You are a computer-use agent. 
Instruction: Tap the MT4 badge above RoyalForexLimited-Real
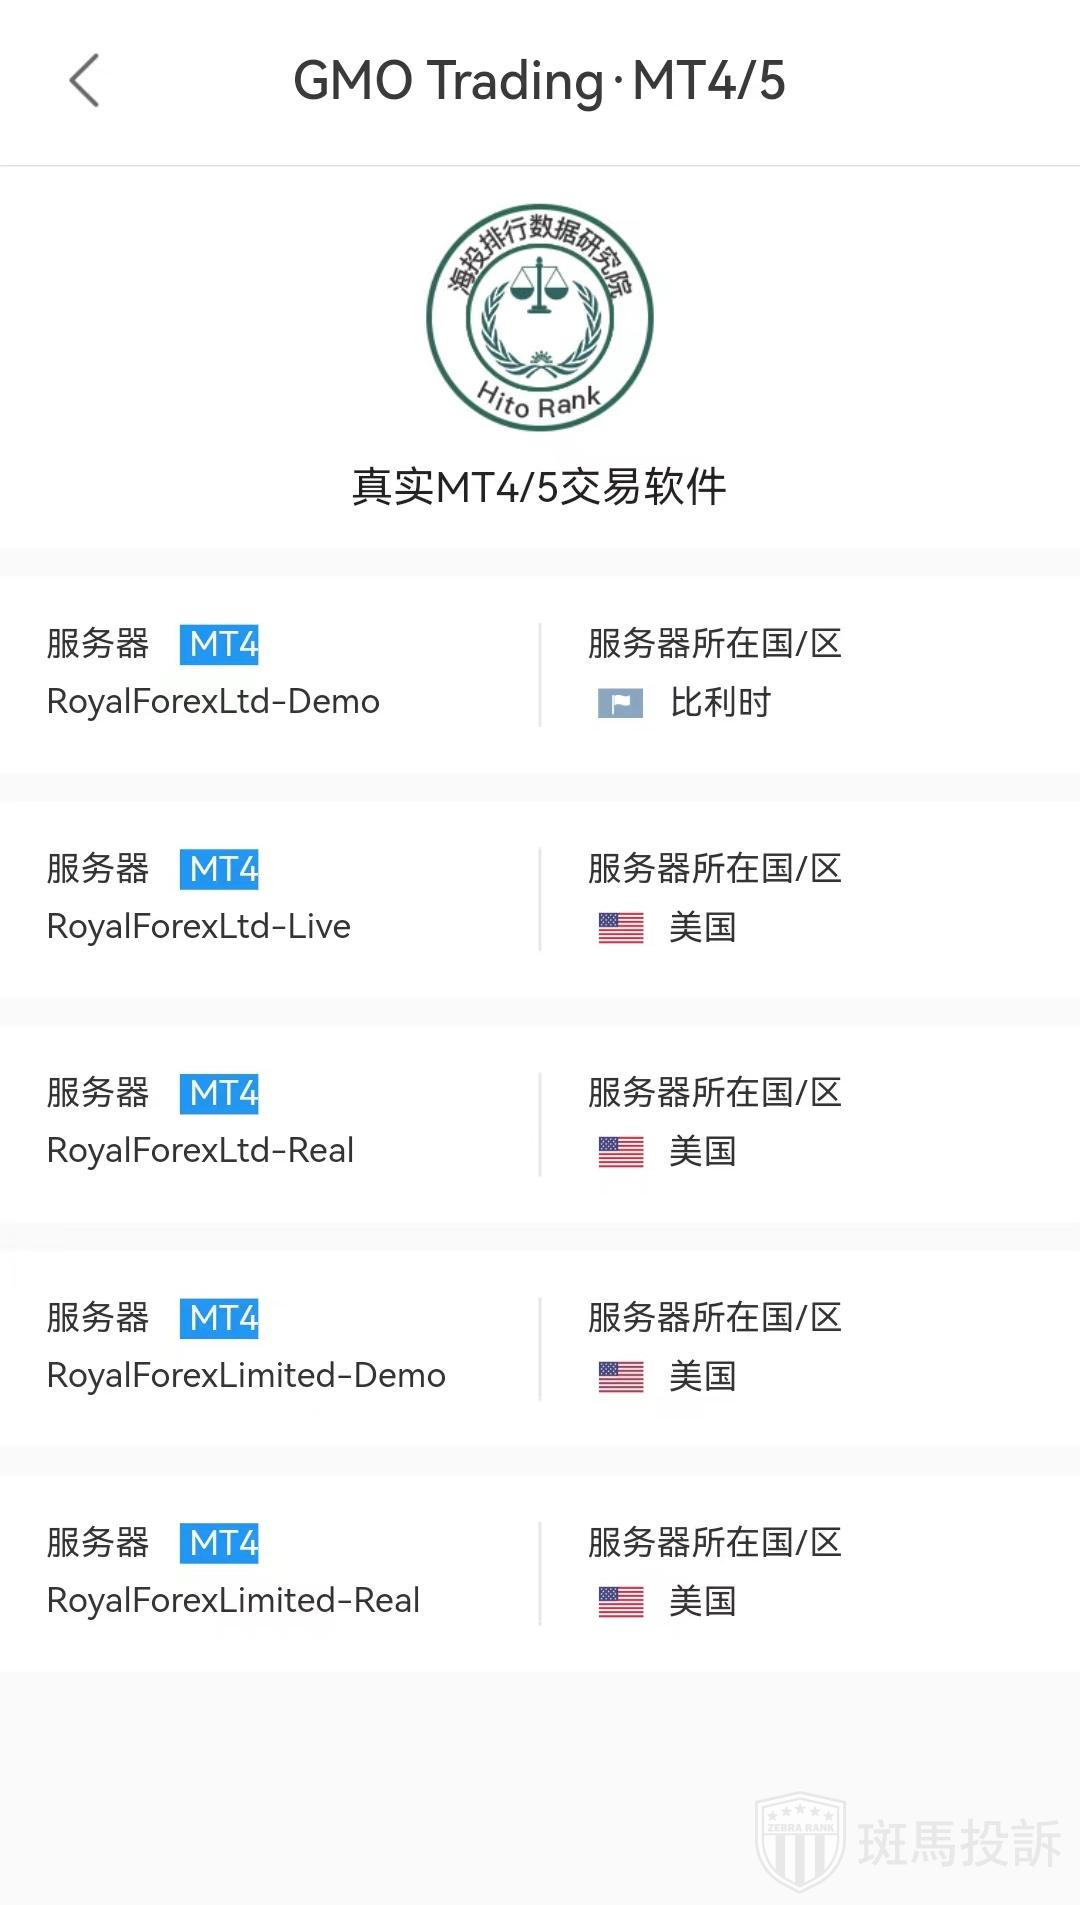[219, 1543]
